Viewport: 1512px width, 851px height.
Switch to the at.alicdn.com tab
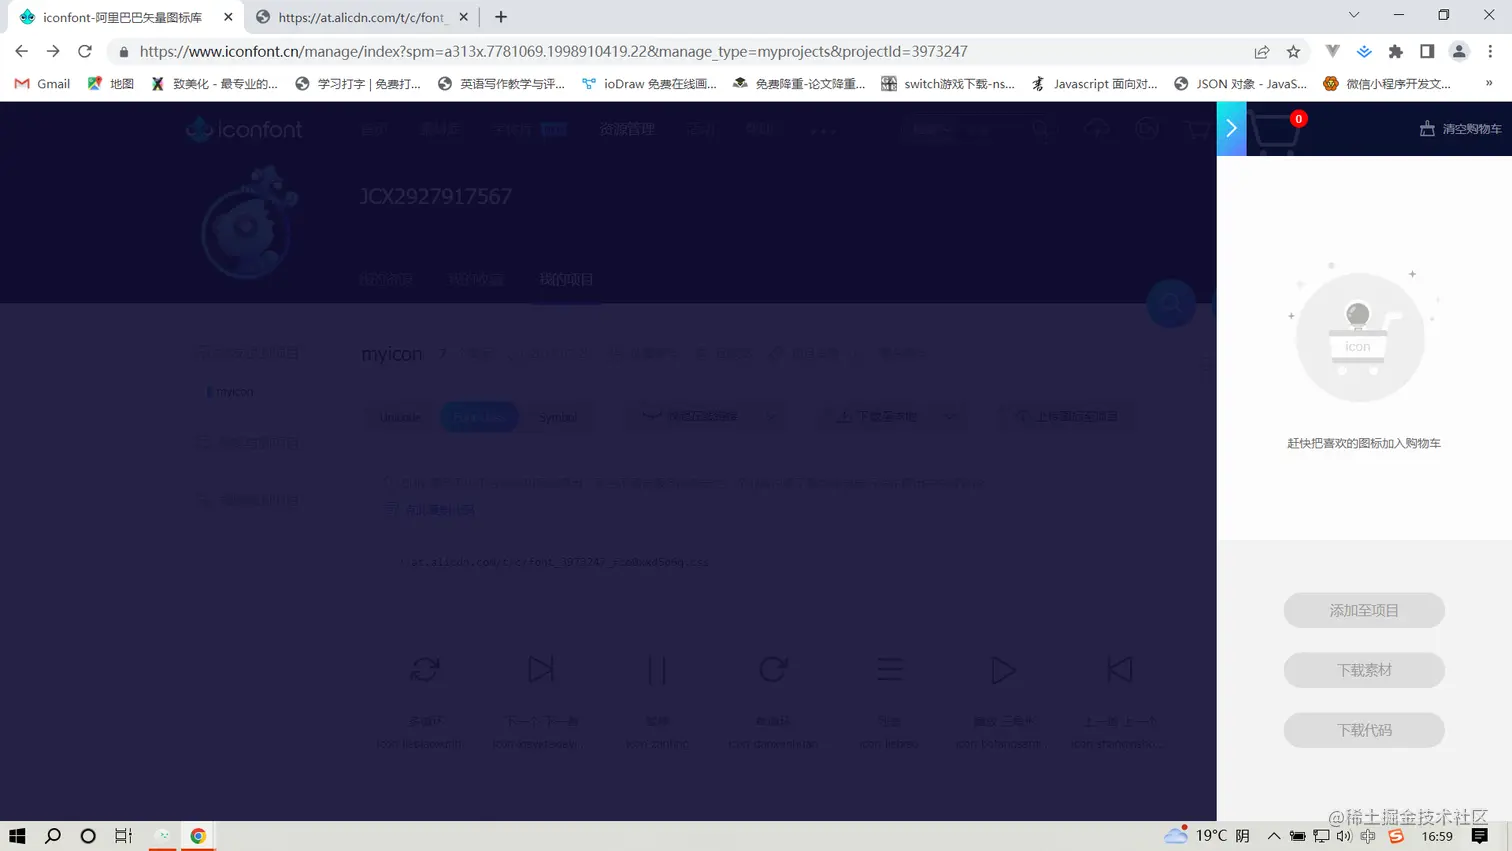362,17
